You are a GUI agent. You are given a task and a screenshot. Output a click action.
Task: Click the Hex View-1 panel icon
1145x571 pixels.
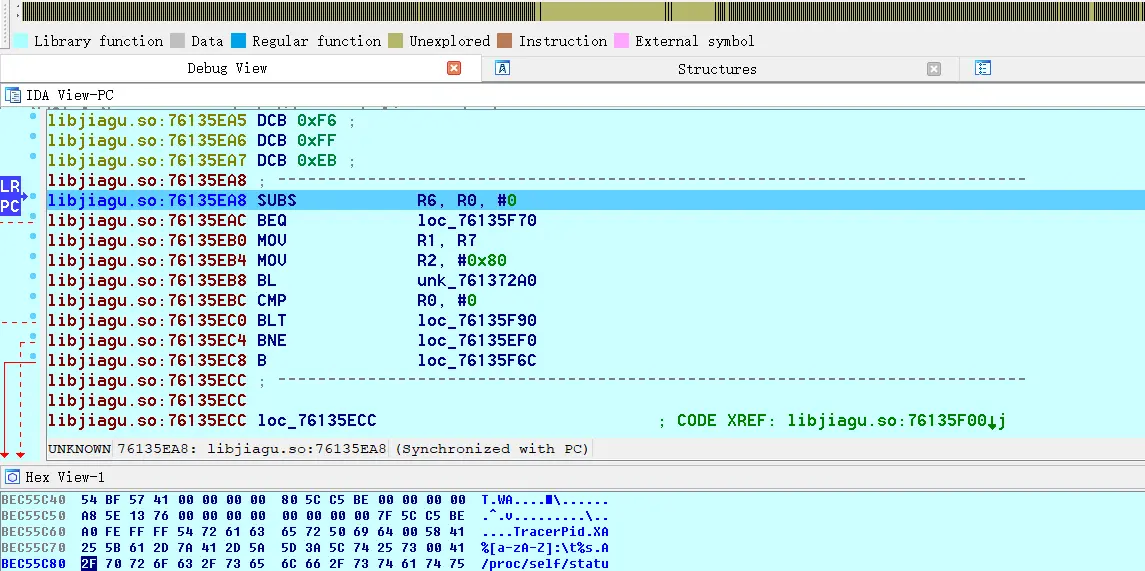point(12,478)
